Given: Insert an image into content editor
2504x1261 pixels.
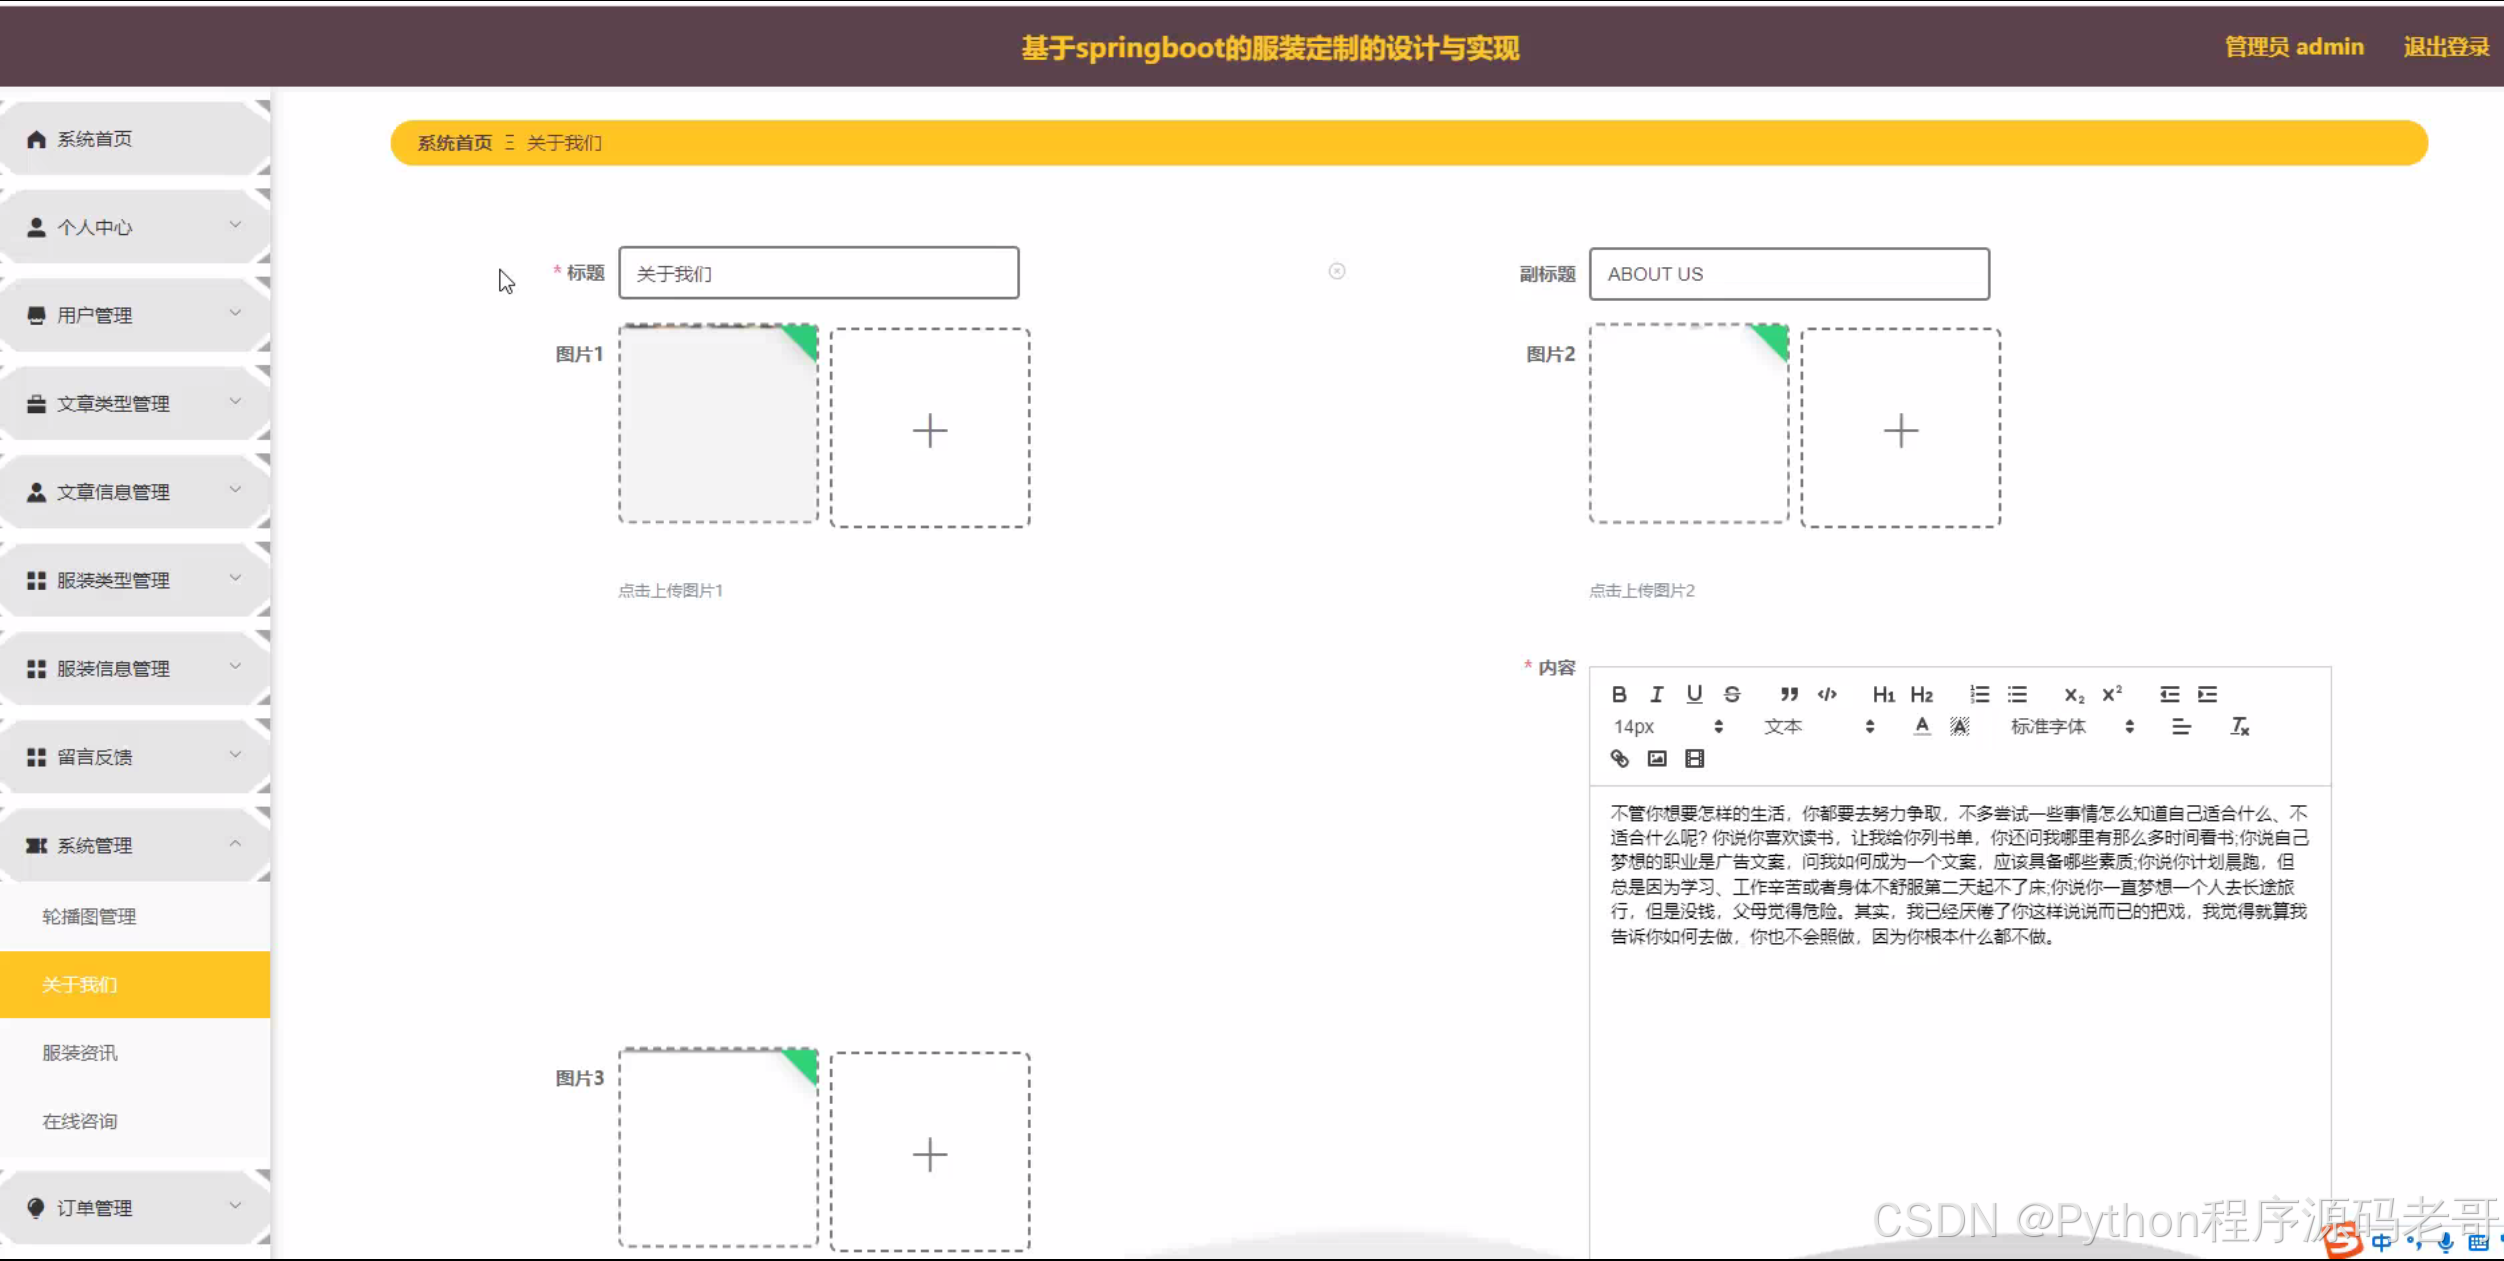Looking at the screenshot, I should pyautogui.click(x=1657, y=759).
